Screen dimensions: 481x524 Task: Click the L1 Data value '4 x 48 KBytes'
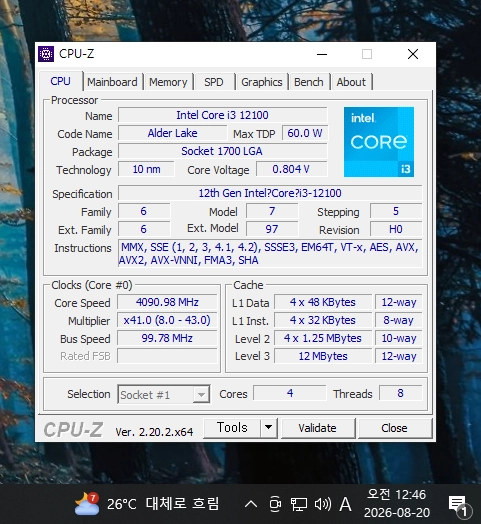[323, 302]
